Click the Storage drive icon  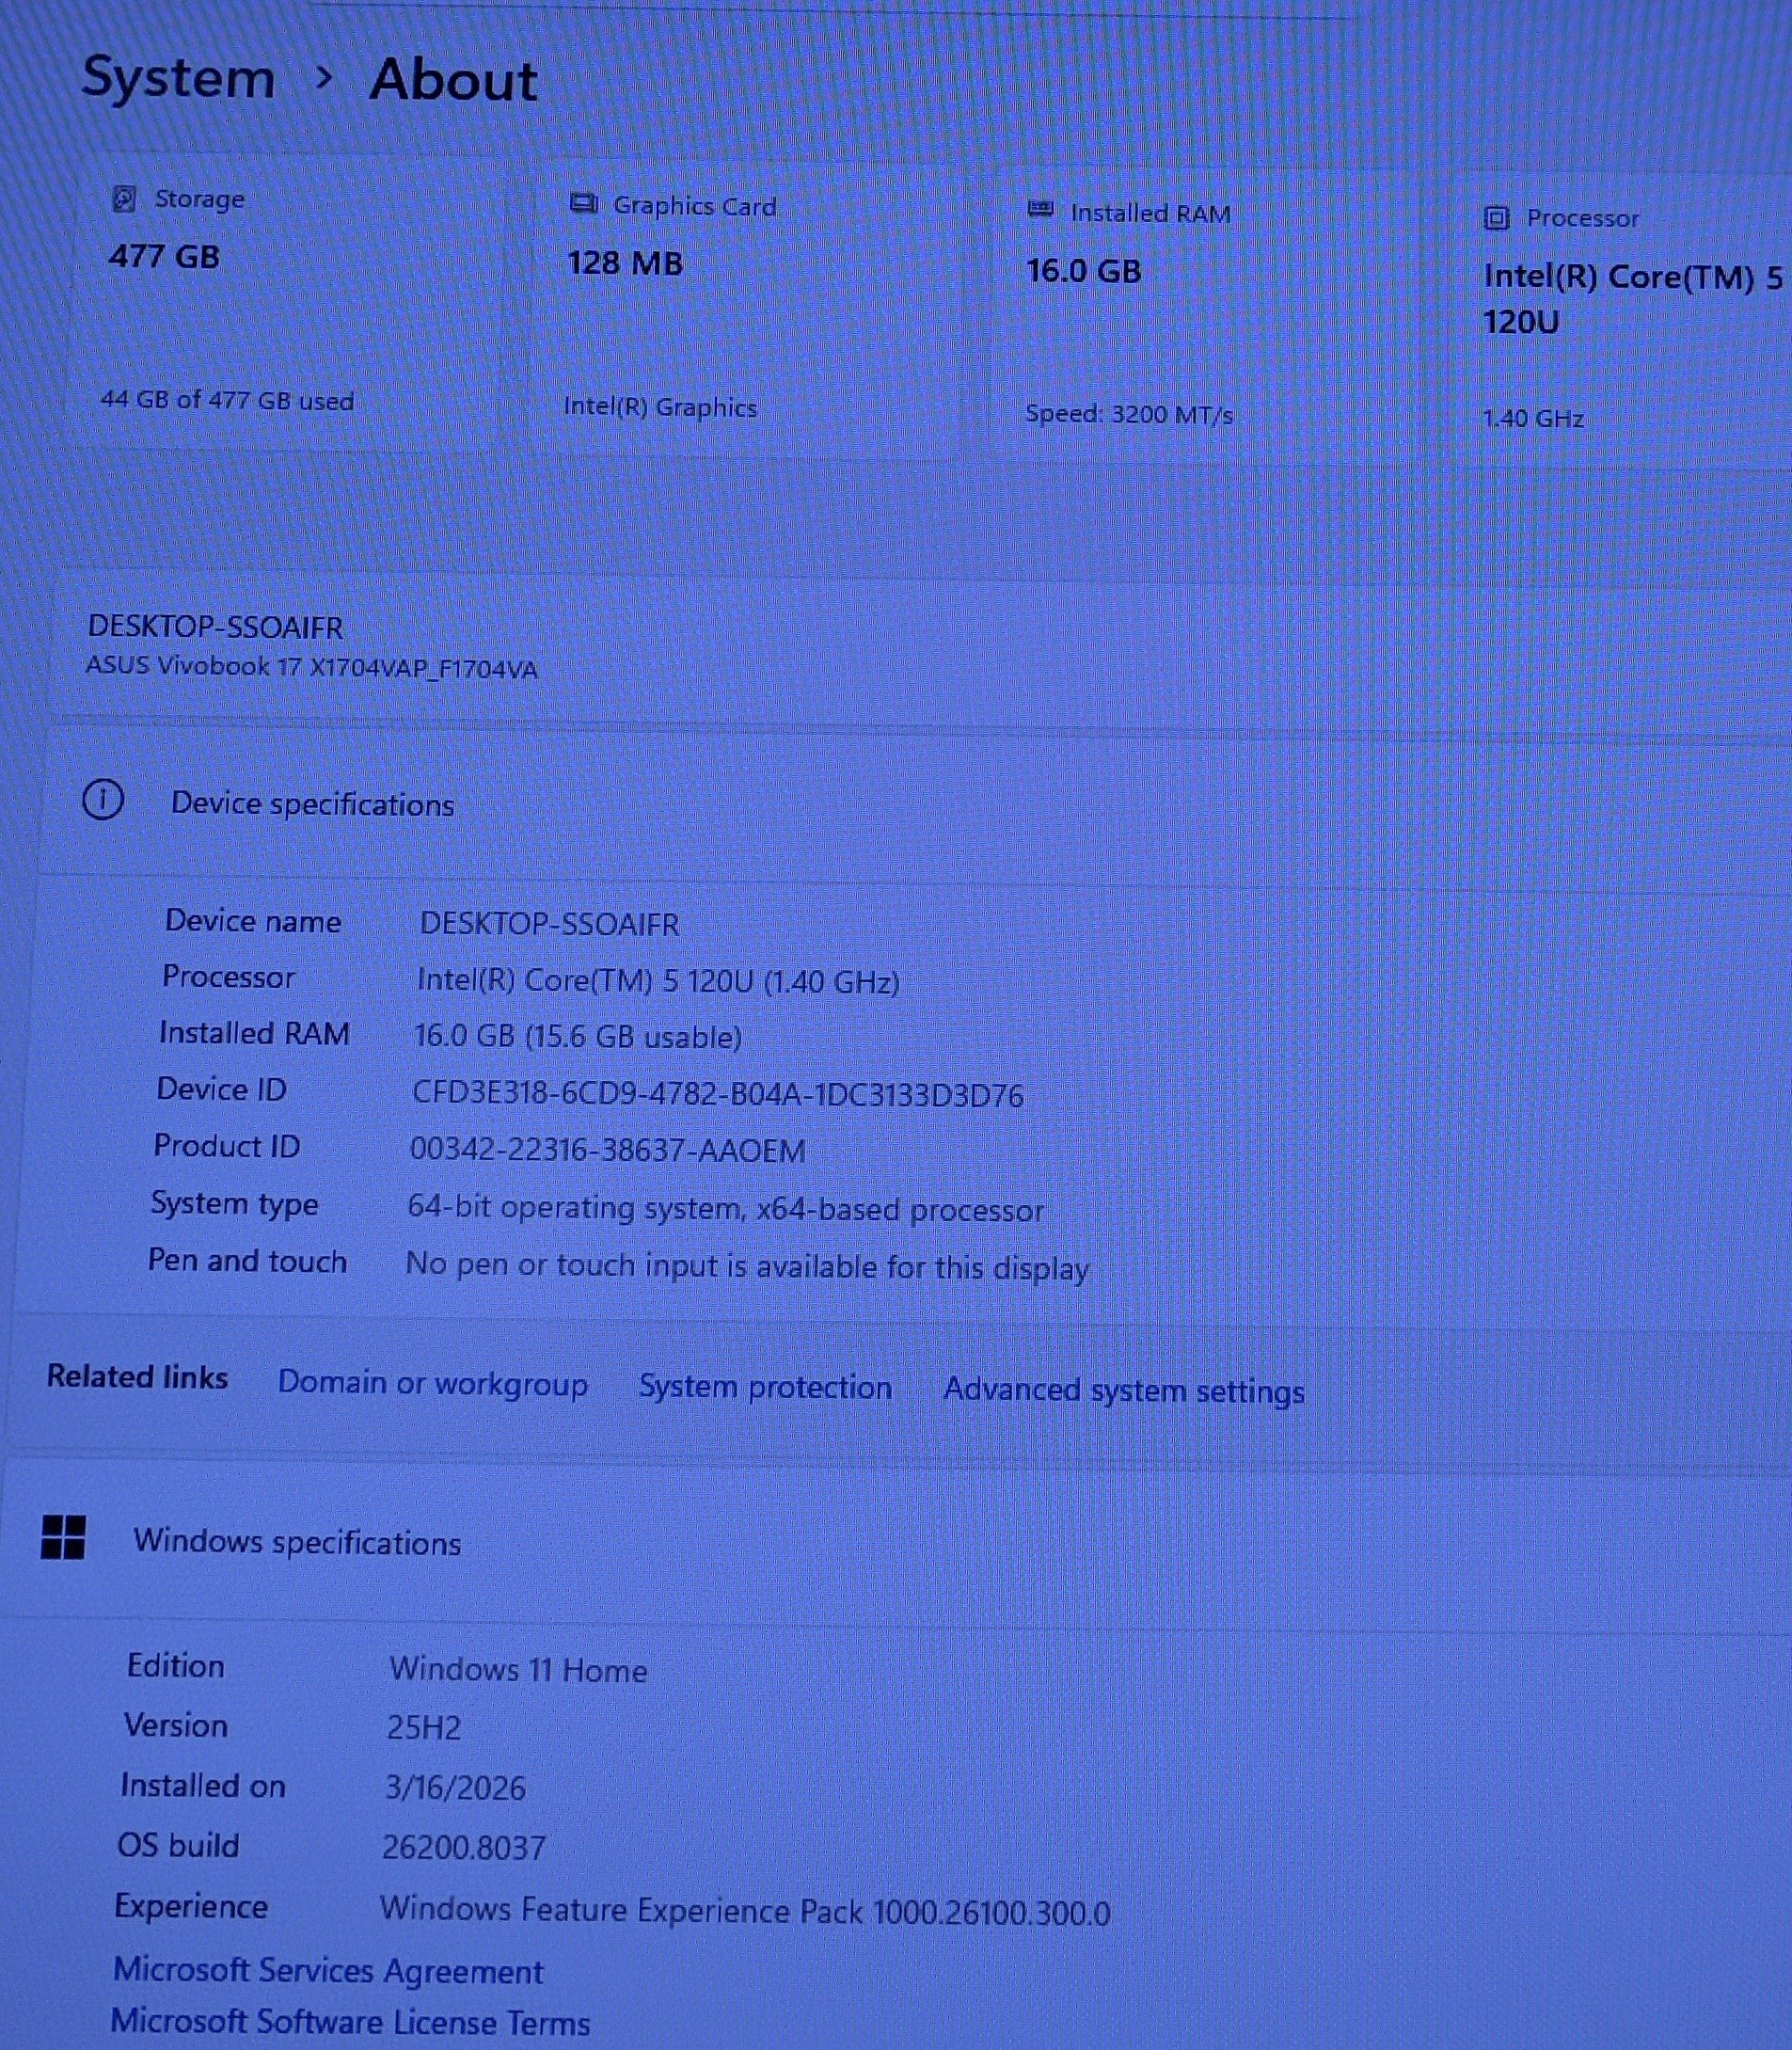(124, 198)
